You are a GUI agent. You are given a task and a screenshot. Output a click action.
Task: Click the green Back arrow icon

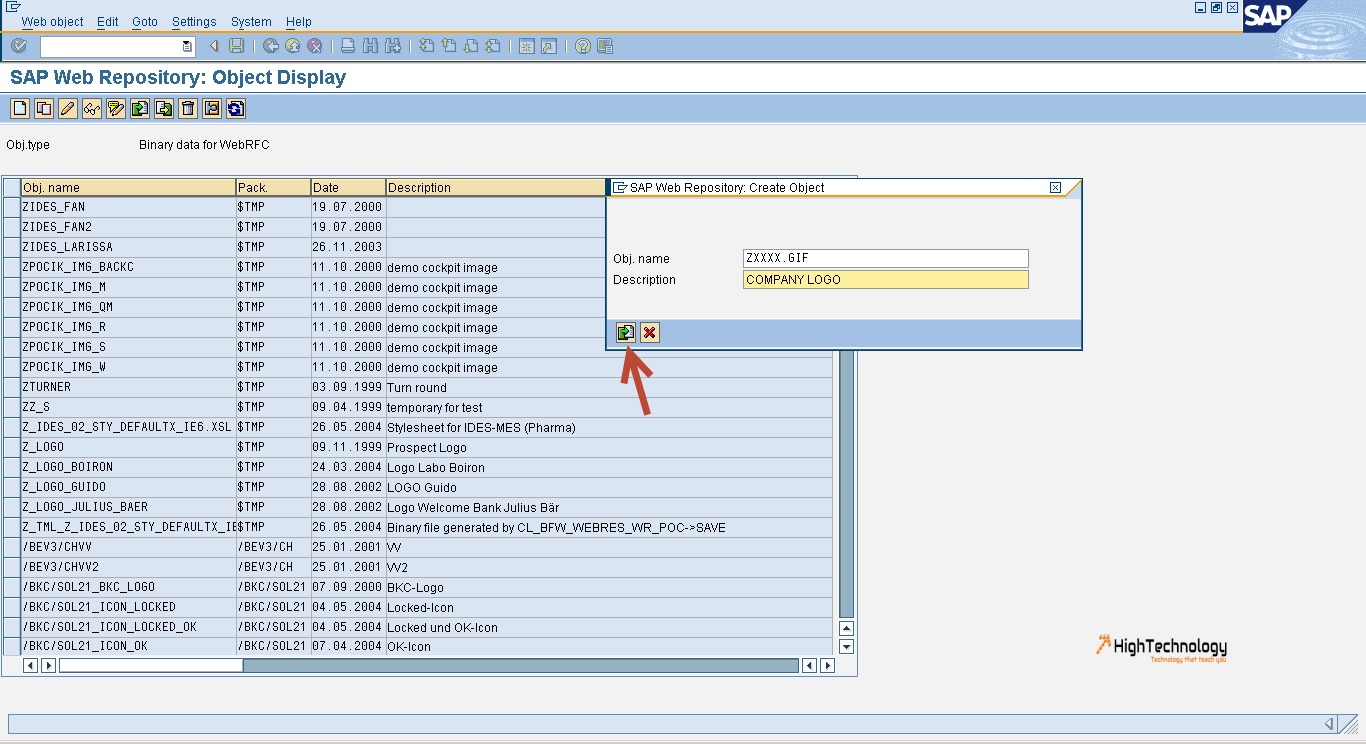271,46
